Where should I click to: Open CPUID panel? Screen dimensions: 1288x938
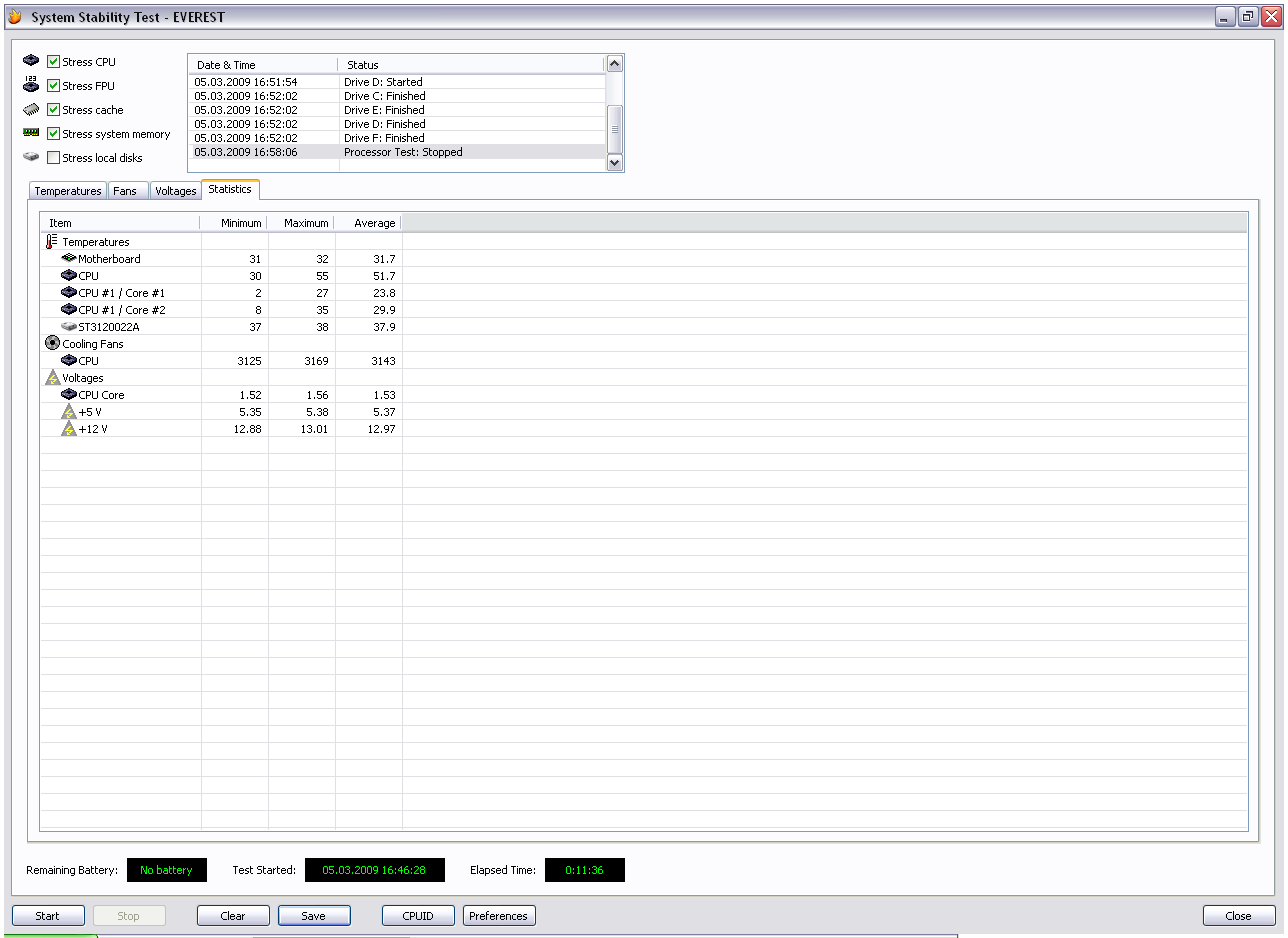[x=418, y=916]
